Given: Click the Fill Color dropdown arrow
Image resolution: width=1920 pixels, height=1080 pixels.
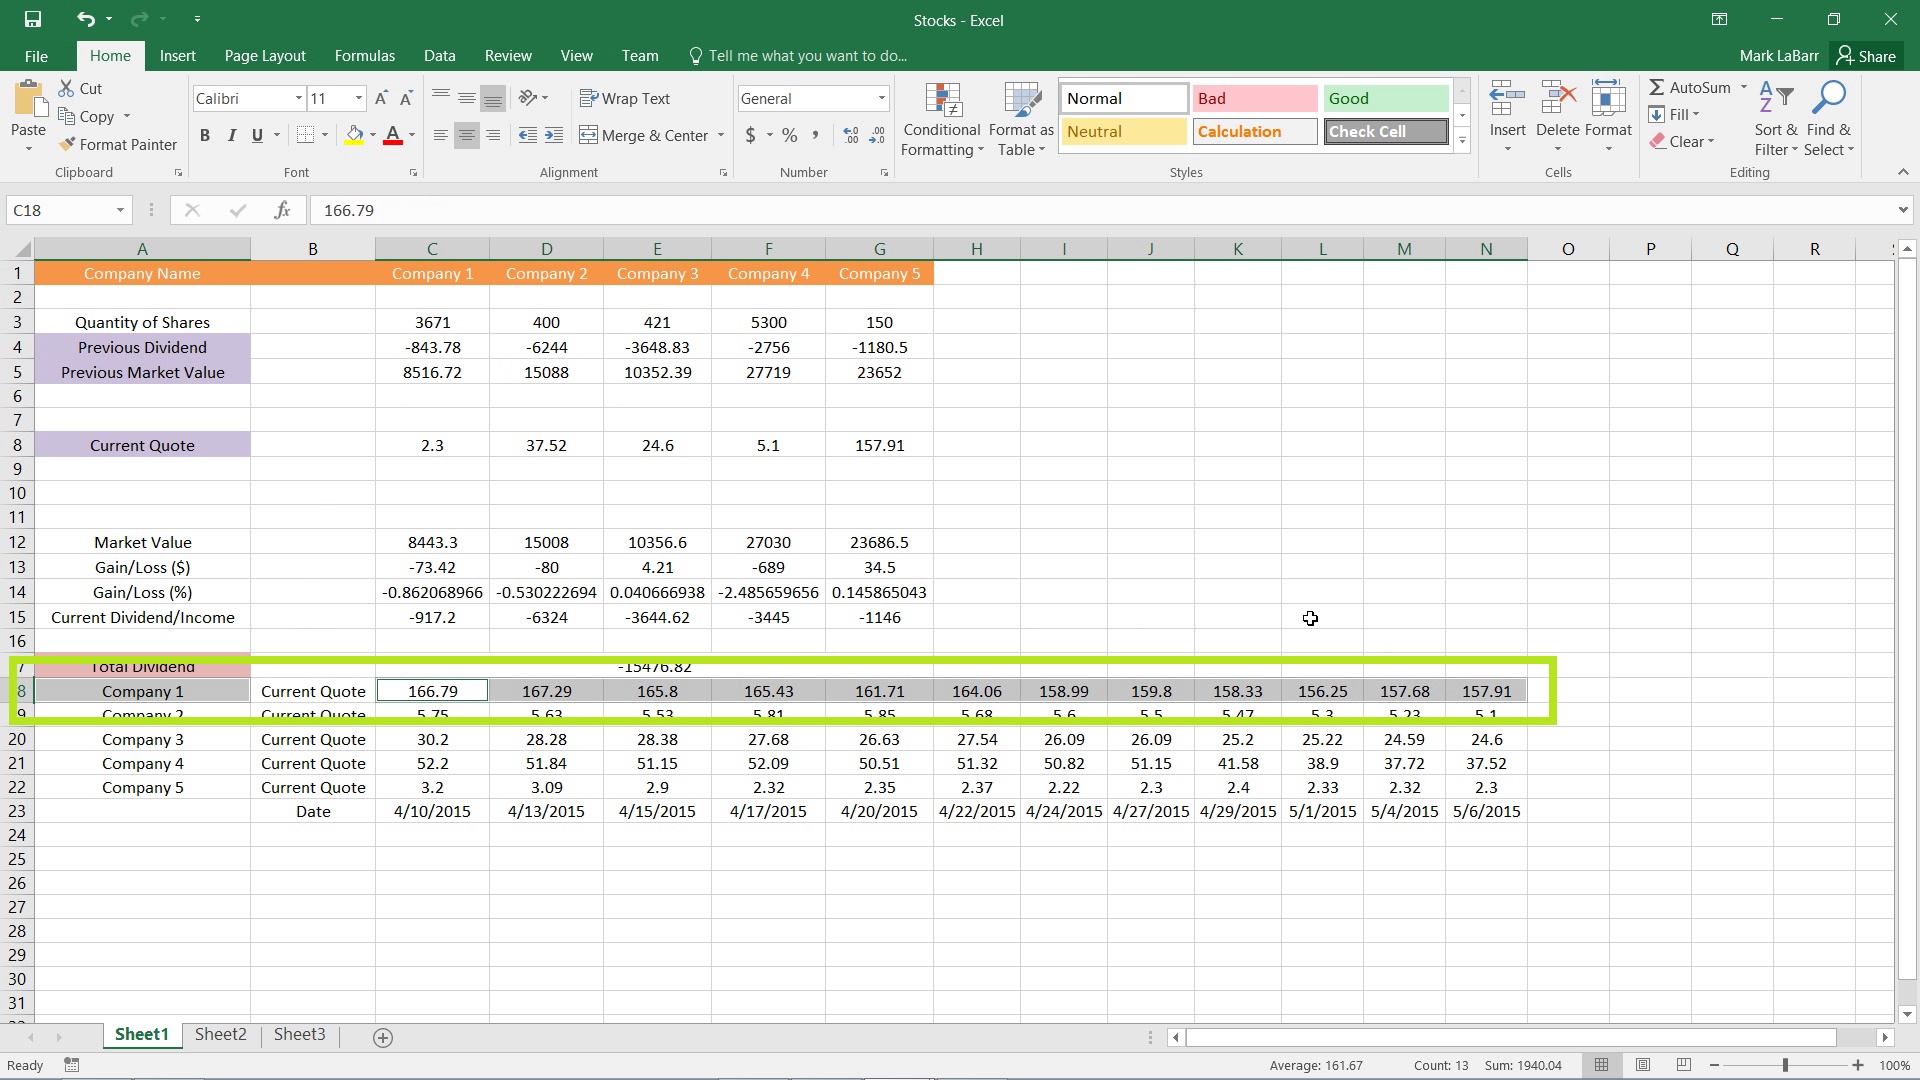Looking at the screenshot, I should click(375, 136).
